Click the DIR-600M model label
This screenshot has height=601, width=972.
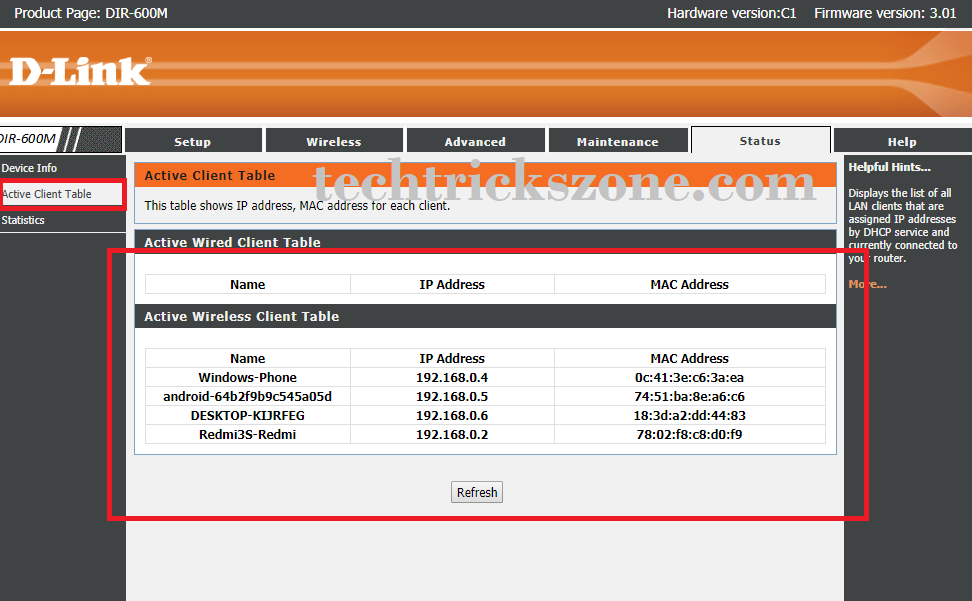pos(28,139)
